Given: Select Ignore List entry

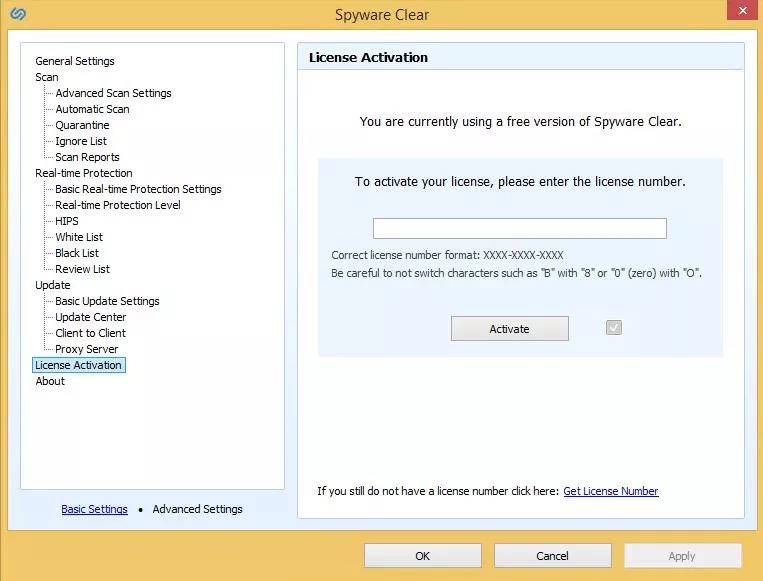Looking at the screenshot, I should pyautogui.click(x=81, y=141).
